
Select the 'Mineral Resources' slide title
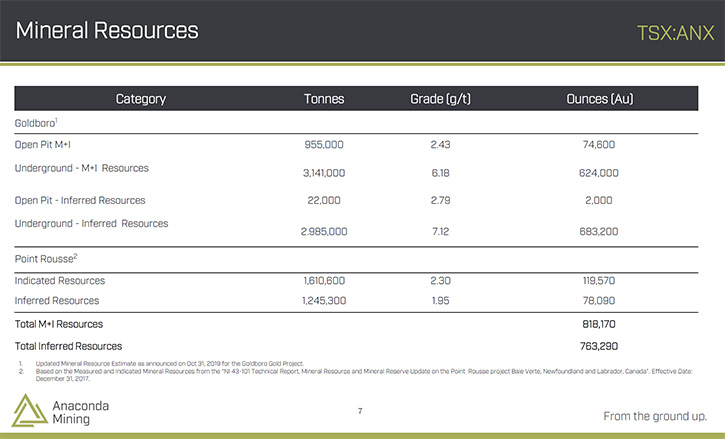(107, 31)
